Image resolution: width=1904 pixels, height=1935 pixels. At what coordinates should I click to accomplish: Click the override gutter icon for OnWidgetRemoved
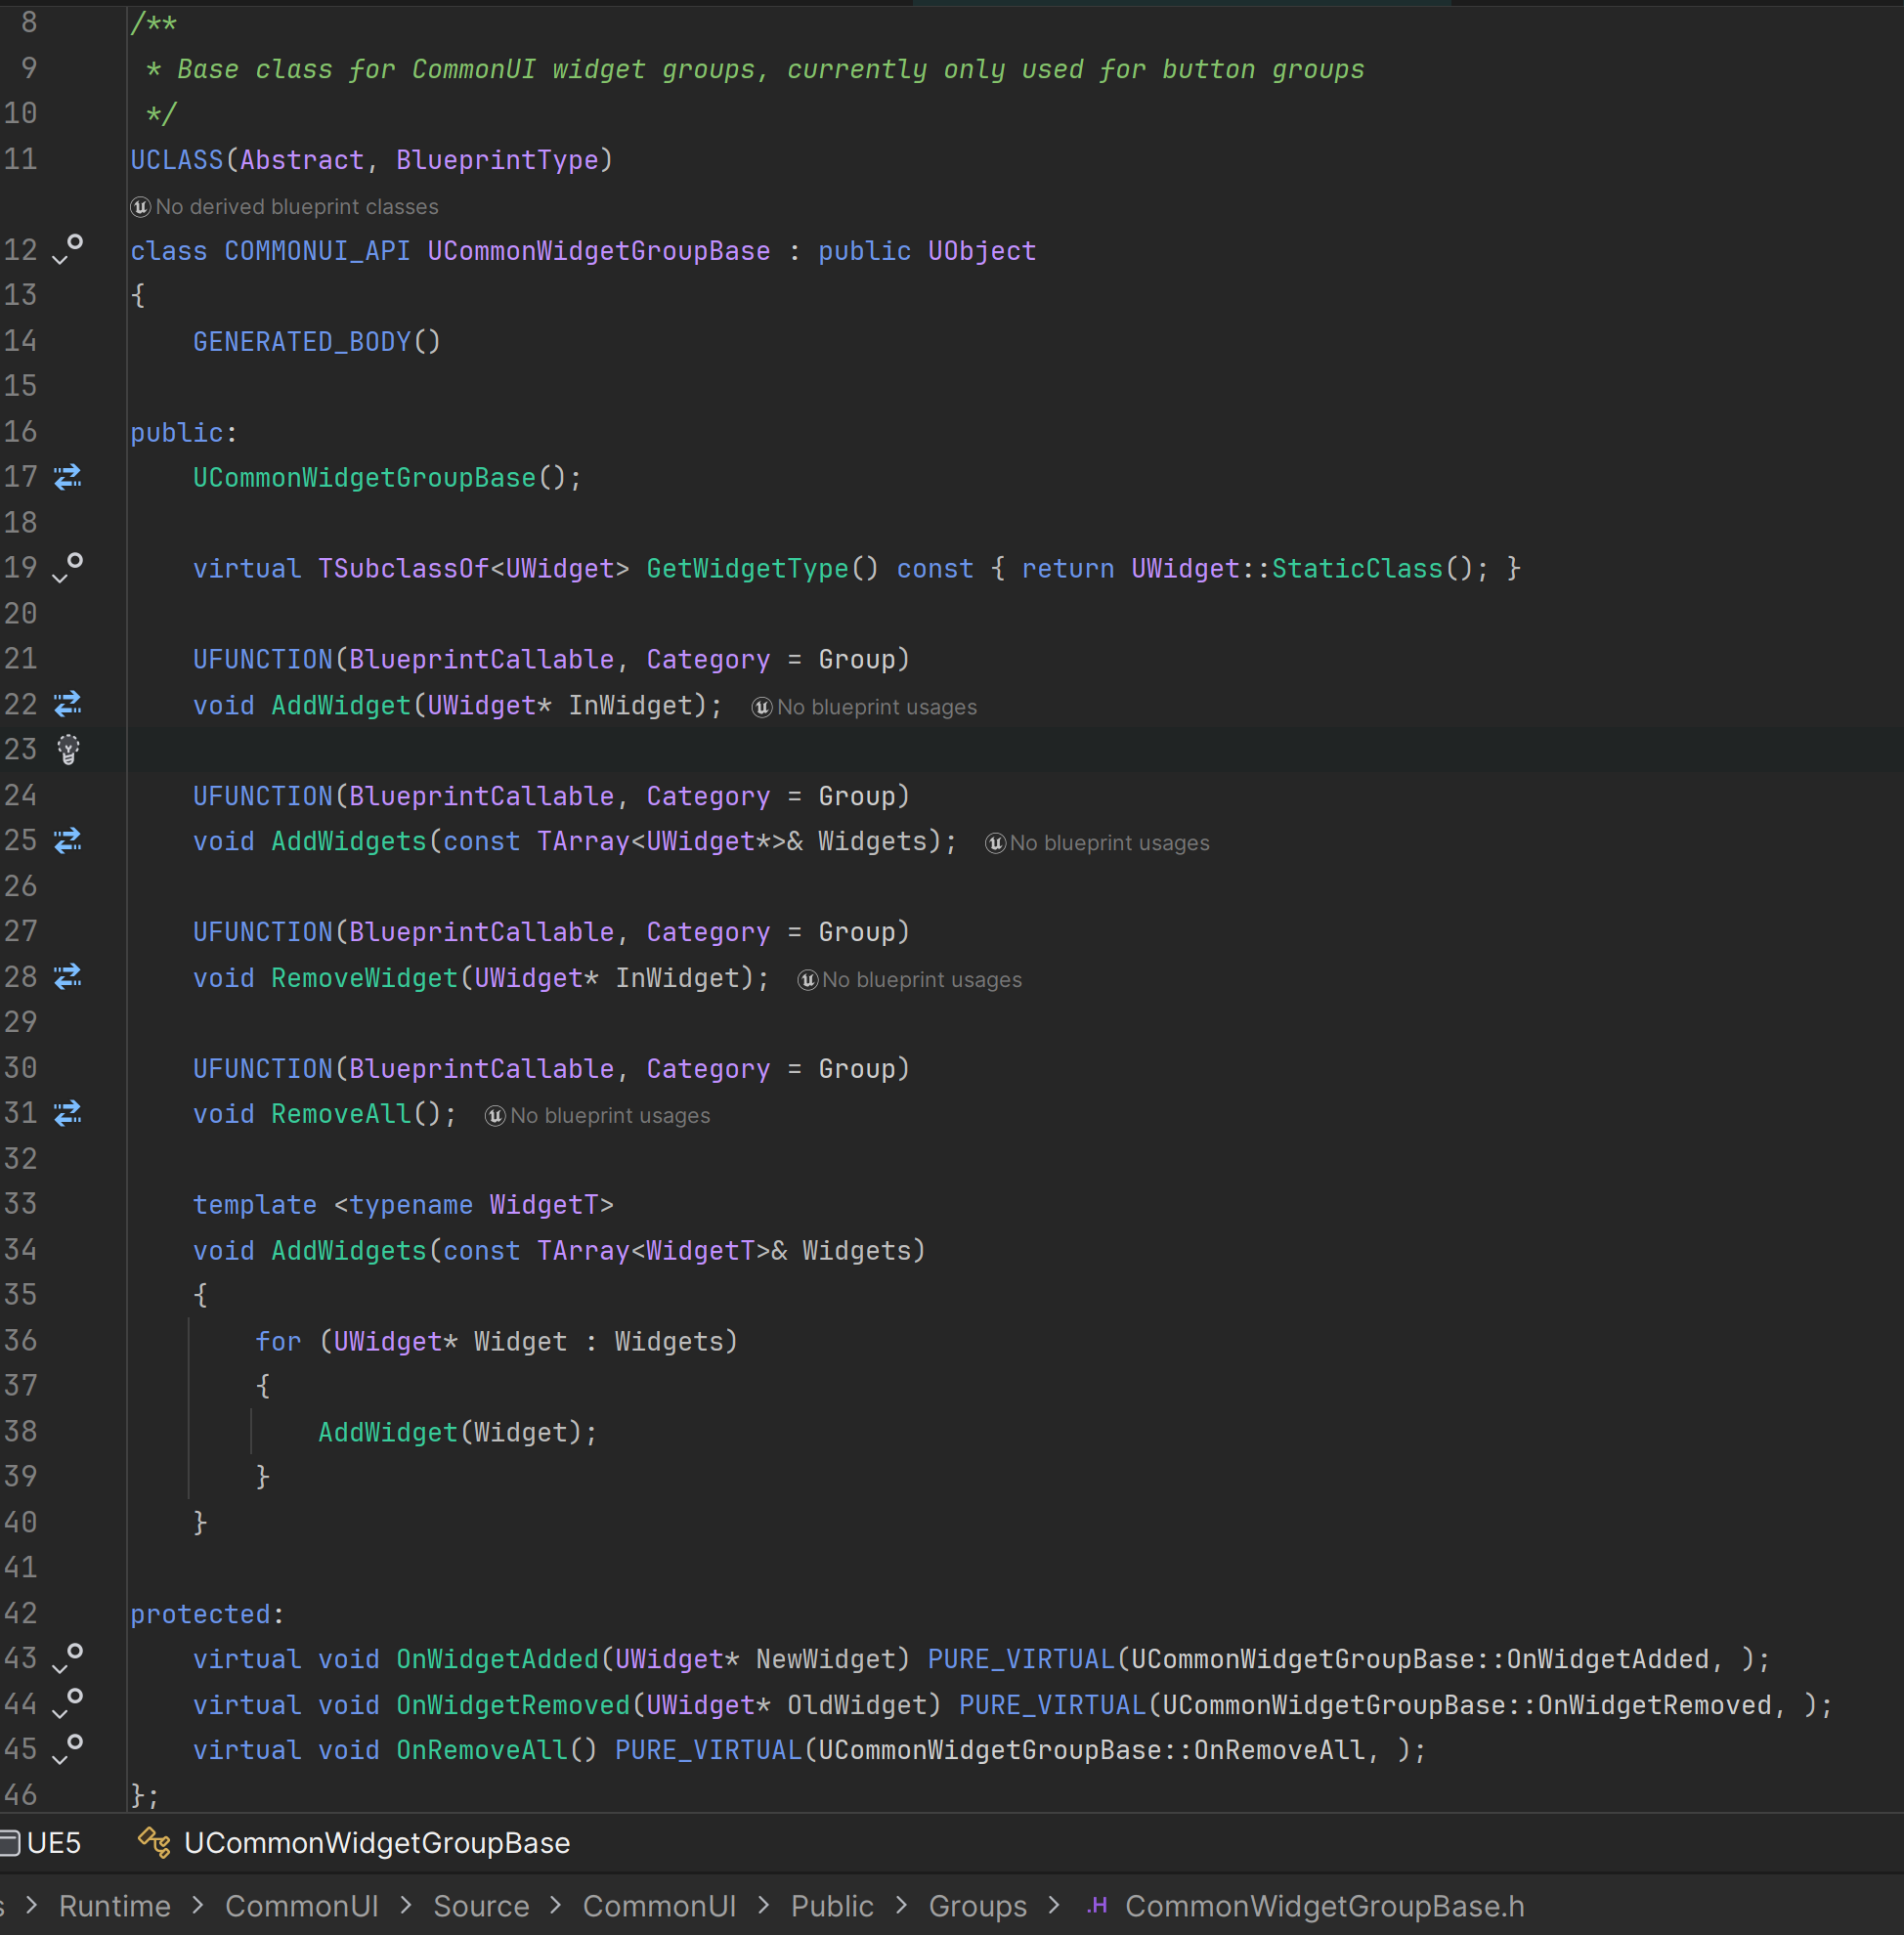[x=68, y=1704]
